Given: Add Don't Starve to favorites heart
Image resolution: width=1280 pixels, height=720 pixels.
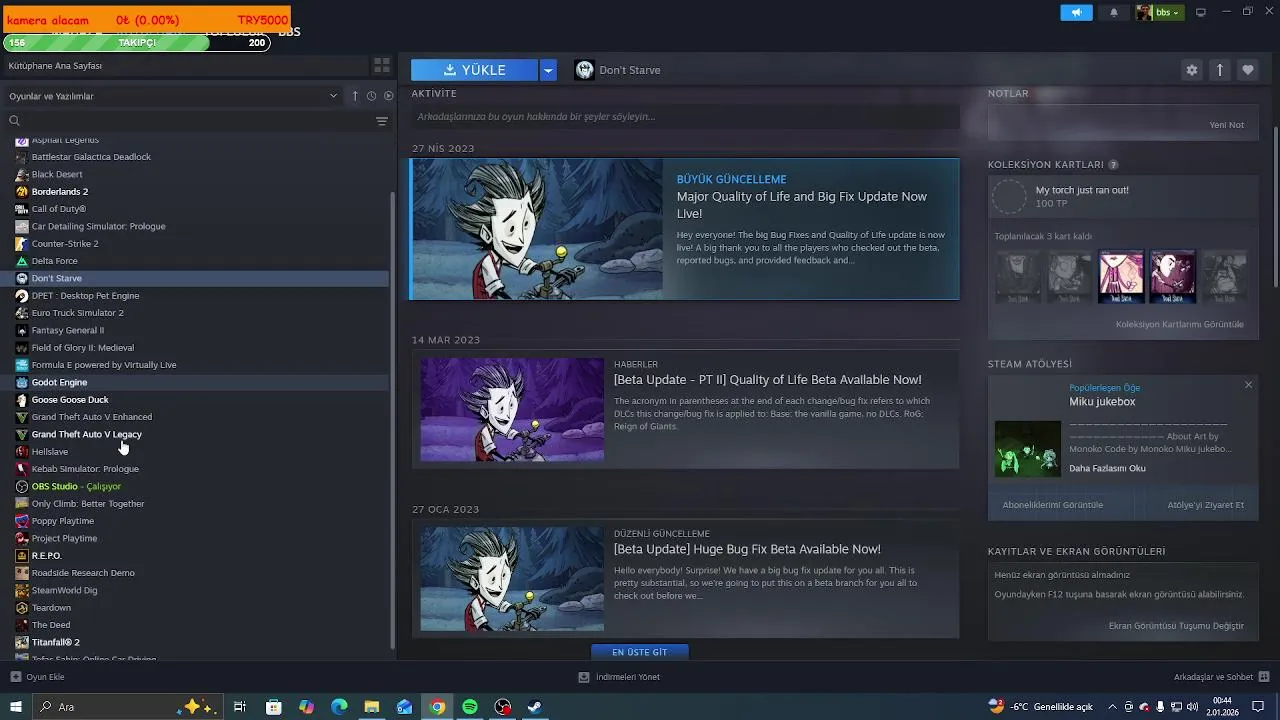Looking at the screenshot, I should [x=1247, y=70].
